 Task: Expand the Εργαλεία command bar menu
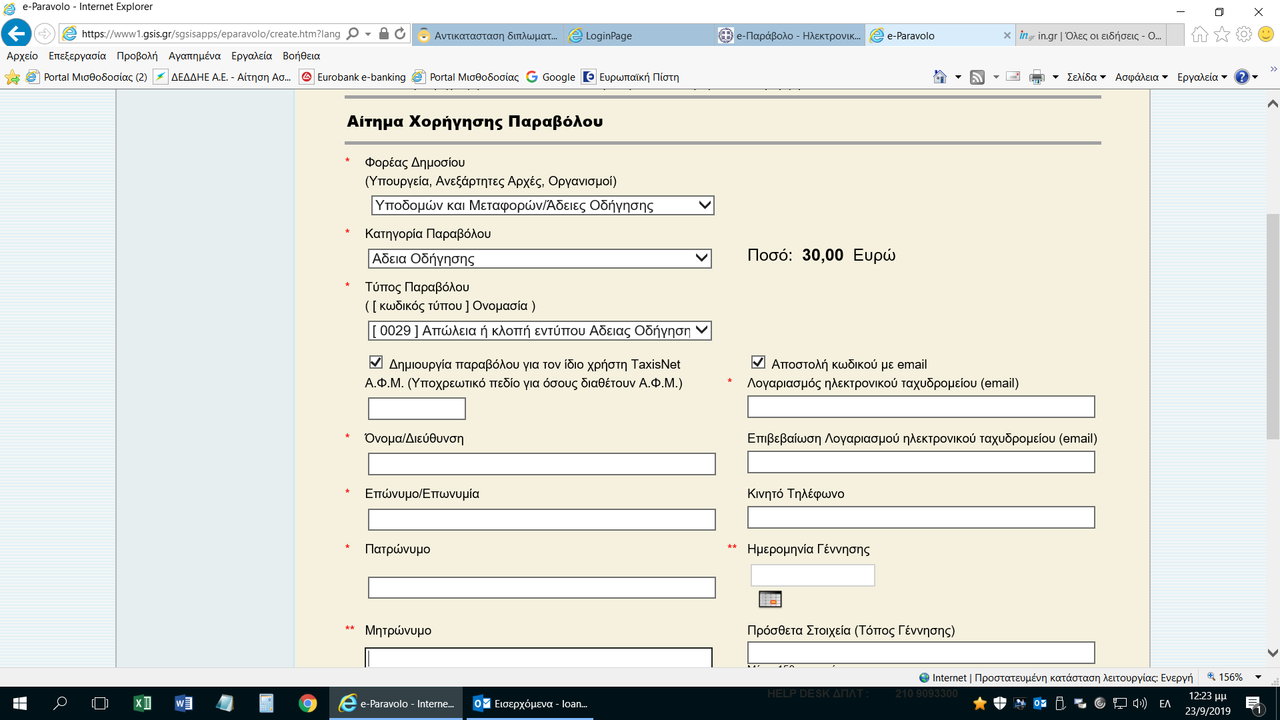(x=1203, y=77)
